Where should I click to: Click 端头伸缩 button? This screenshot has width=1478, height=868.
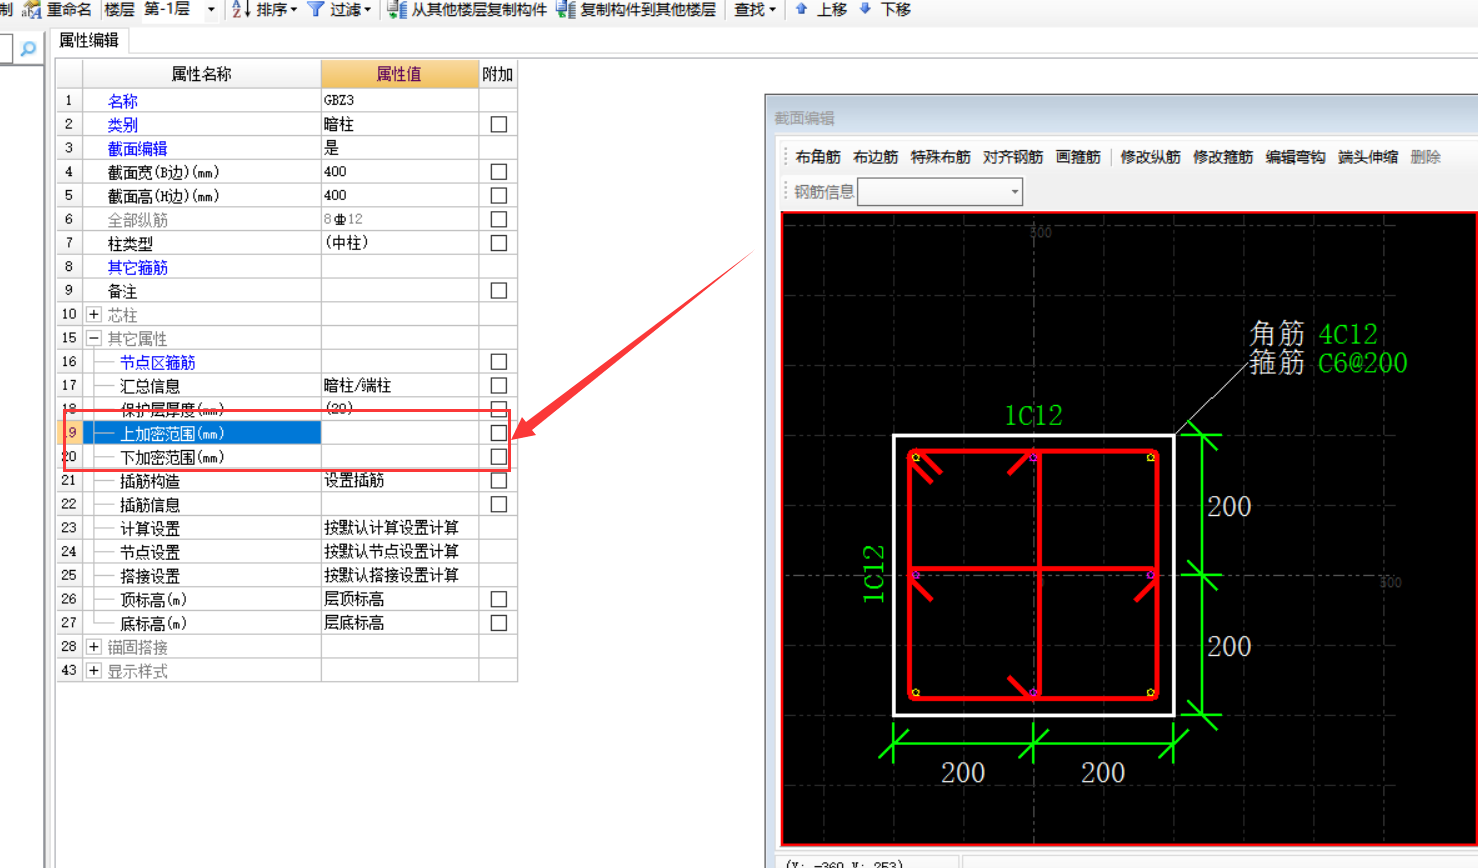(1368, 157)
